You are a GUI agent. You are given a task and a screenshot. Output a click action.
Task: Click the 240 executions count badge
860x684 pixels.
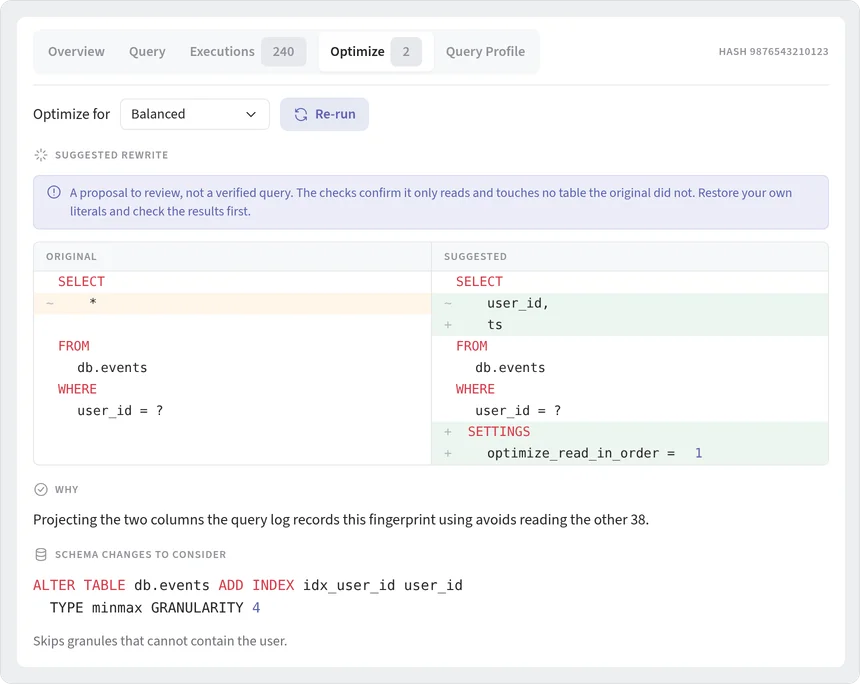283,52
